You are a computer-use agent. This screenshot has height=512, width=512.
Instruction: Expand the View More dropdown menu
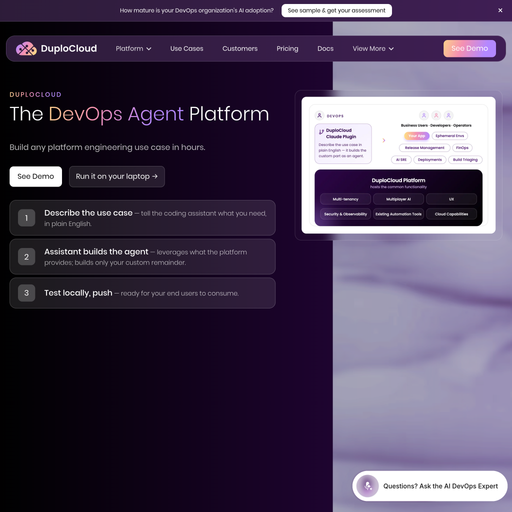[x=373, y=49]
